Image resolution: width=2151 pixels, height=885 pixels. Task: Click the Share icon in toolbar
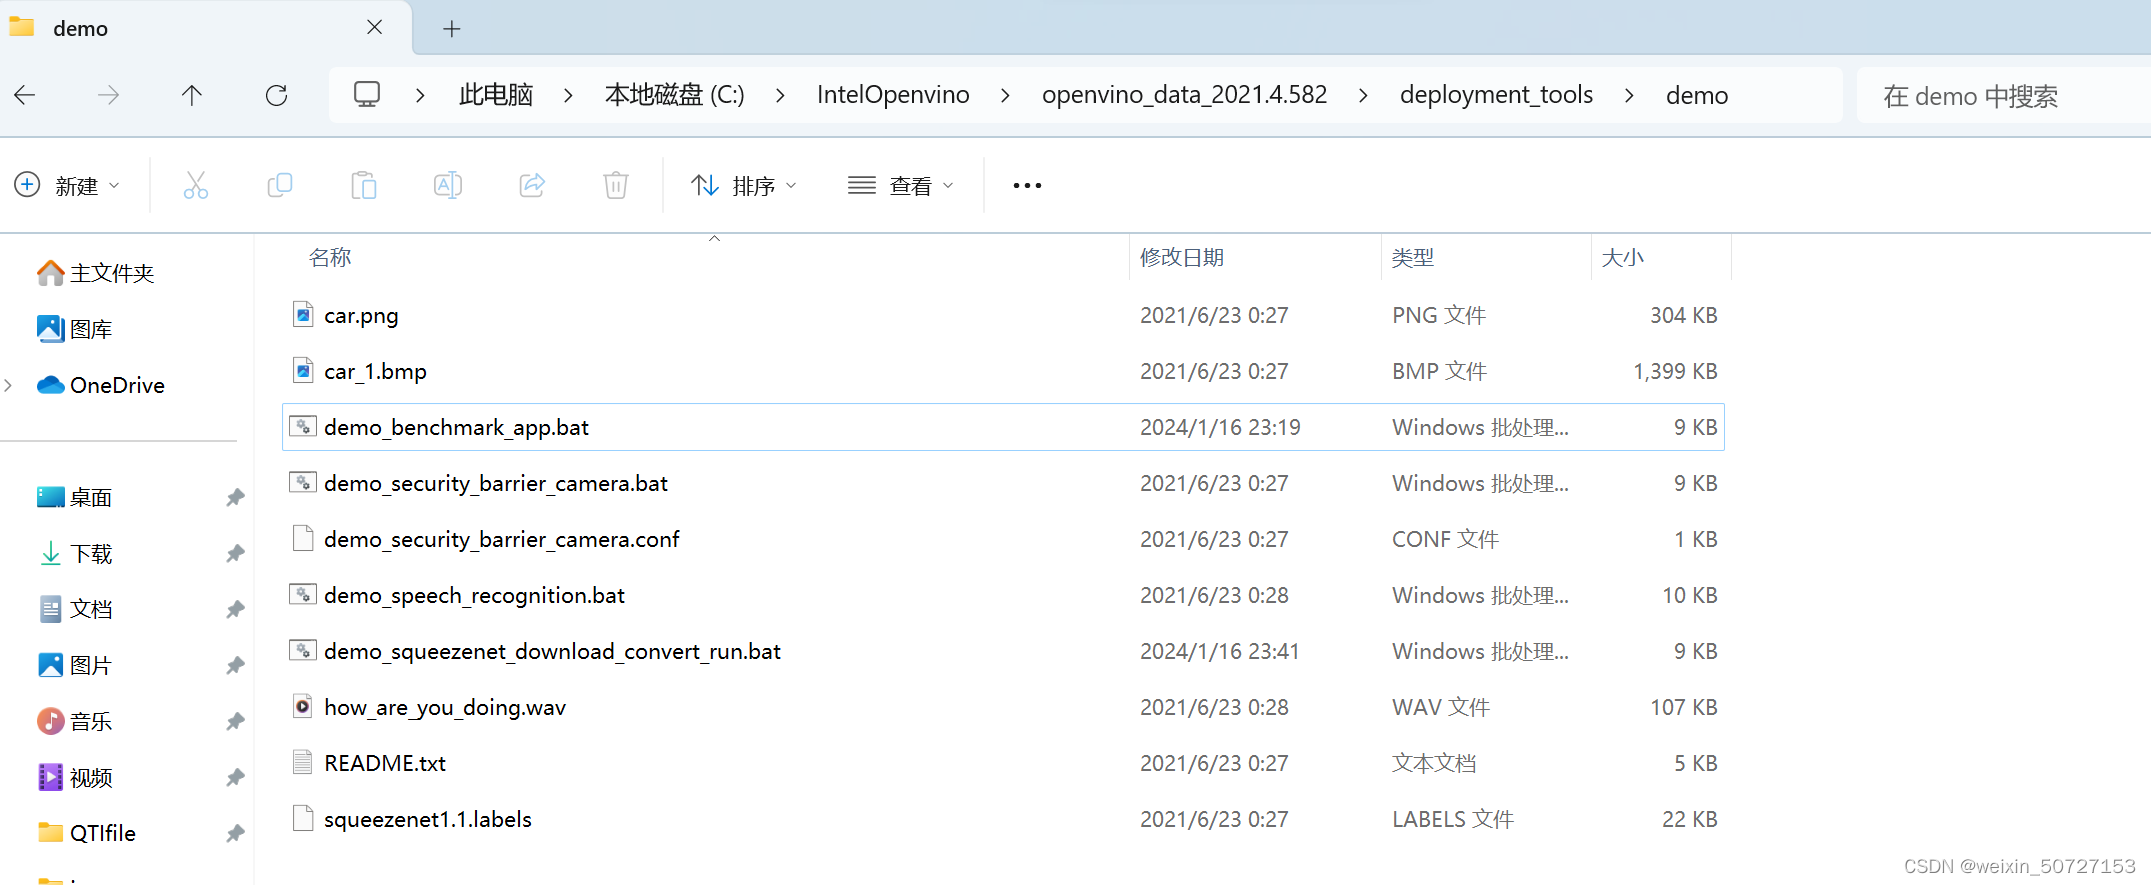point(532,185)
